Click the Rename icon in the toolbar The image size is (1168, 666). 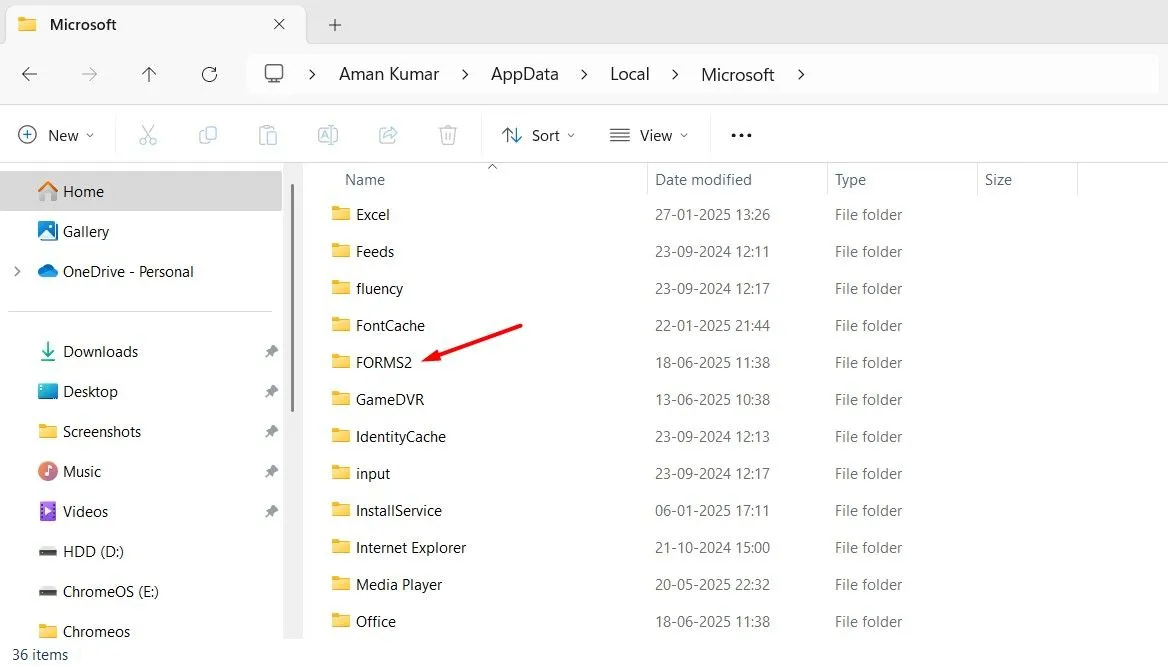(328, 135)
